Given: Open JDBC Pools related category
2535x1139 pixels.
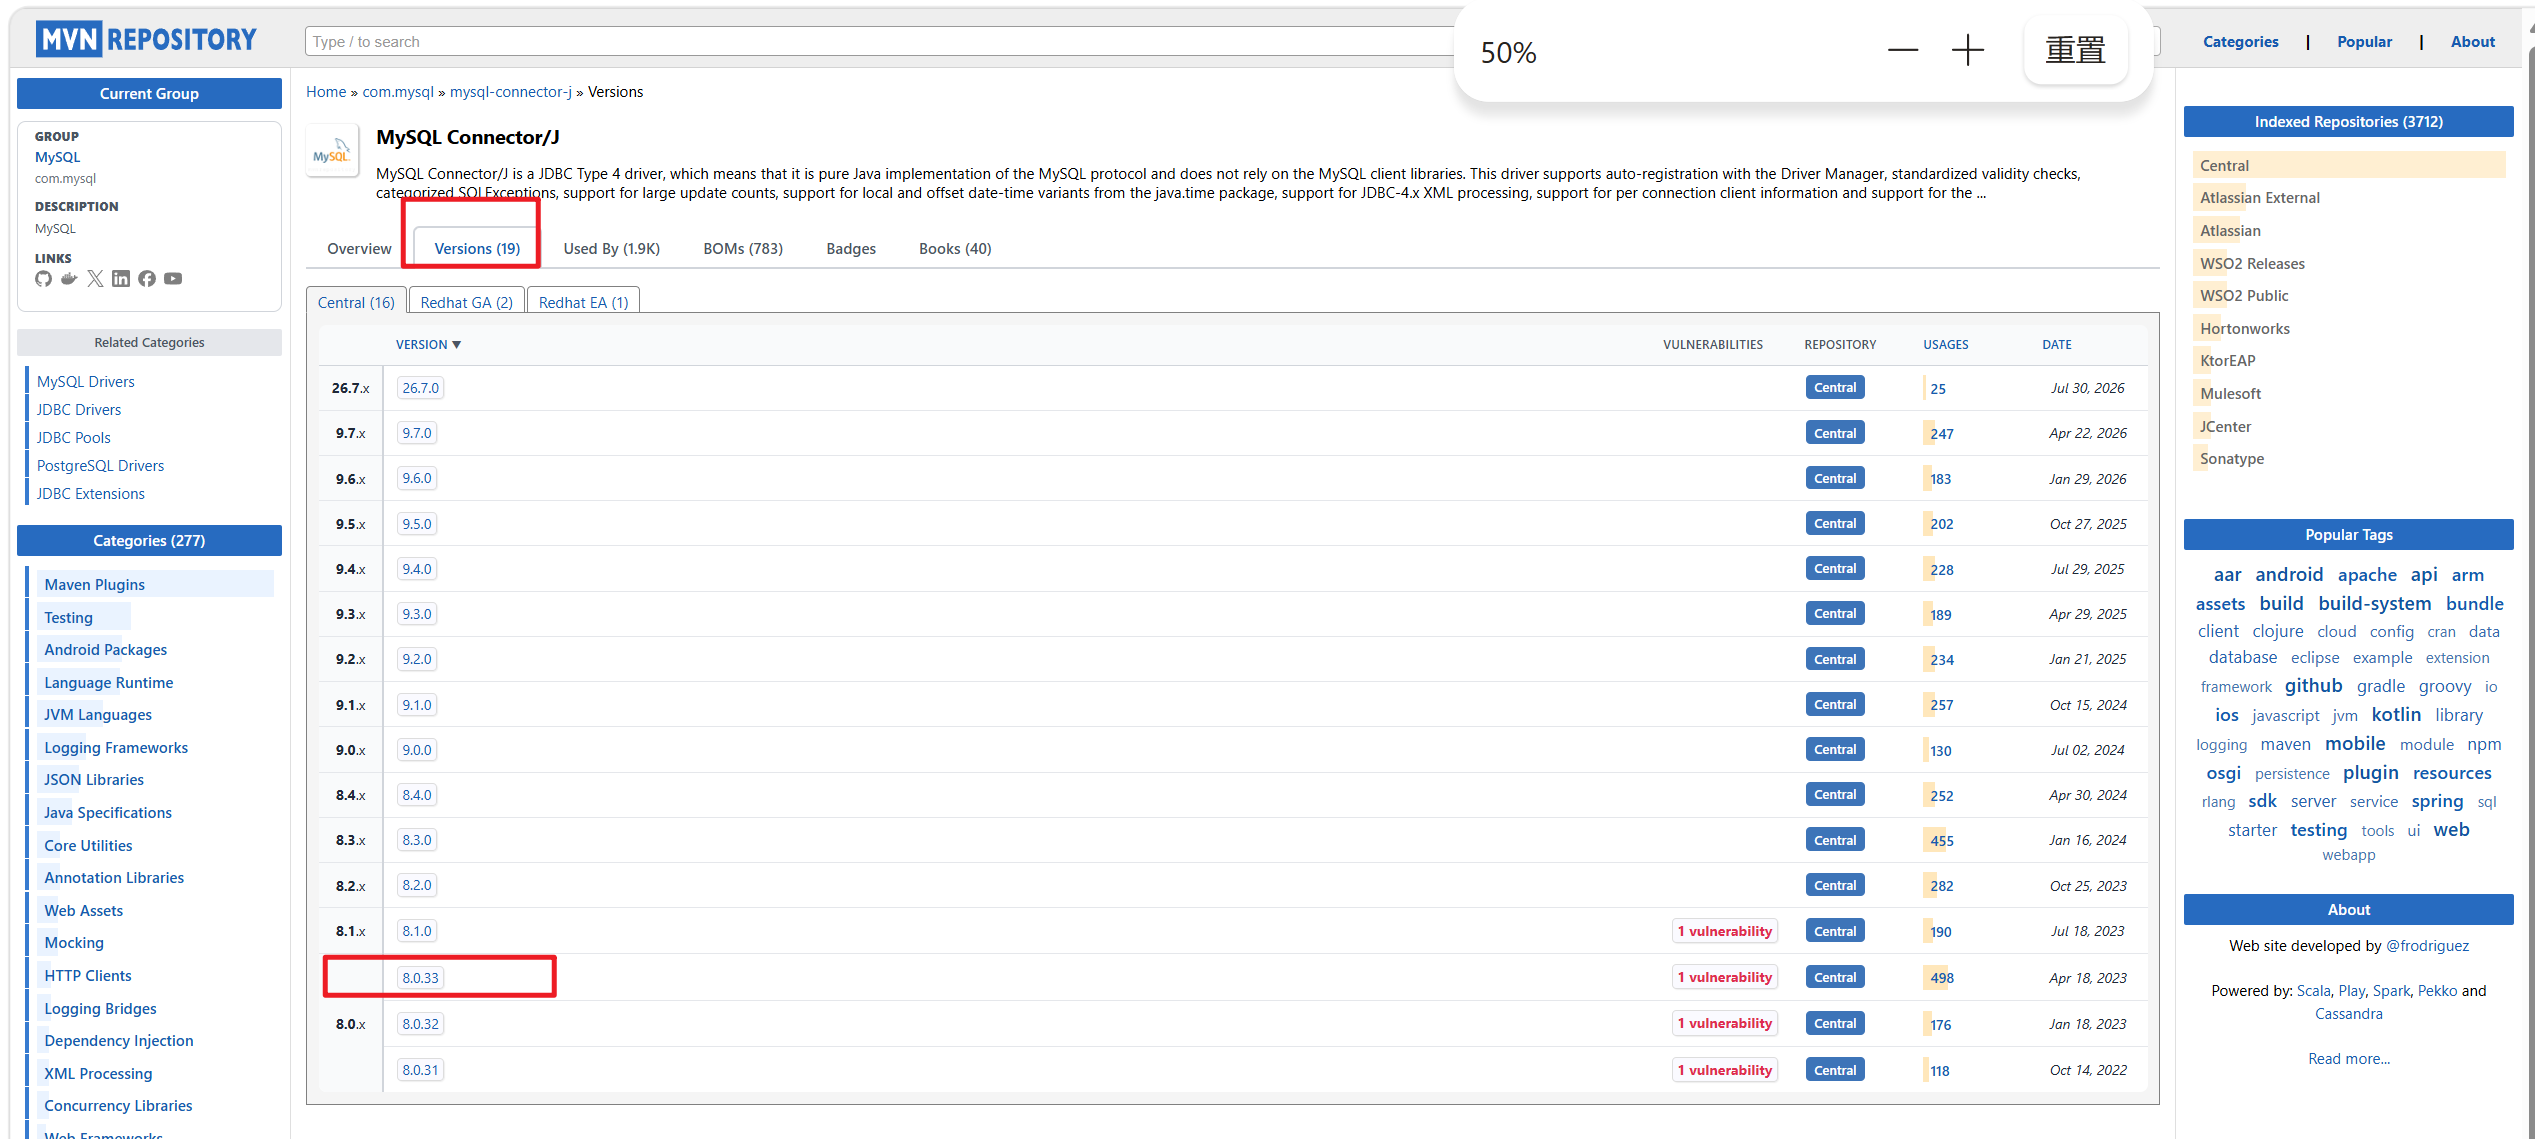Looking at the screenshot, I should pyautogui.click(x=73, y=438).
